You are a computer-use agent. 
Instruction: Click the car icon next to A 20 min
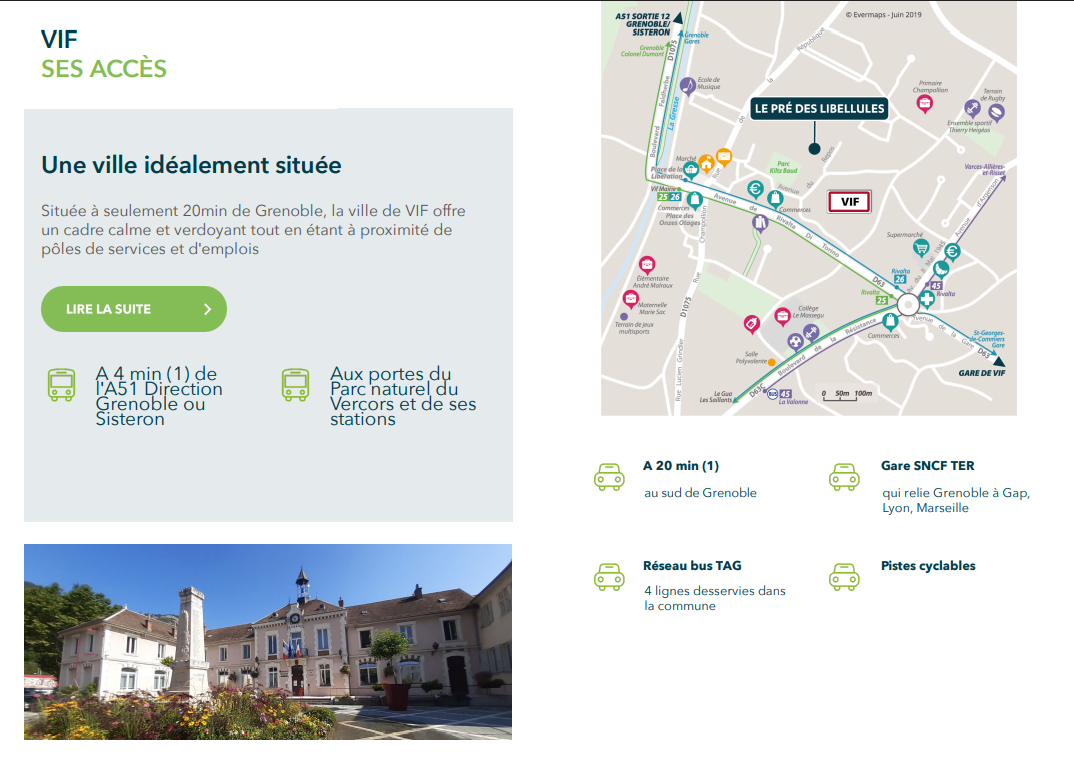point(609,477)
